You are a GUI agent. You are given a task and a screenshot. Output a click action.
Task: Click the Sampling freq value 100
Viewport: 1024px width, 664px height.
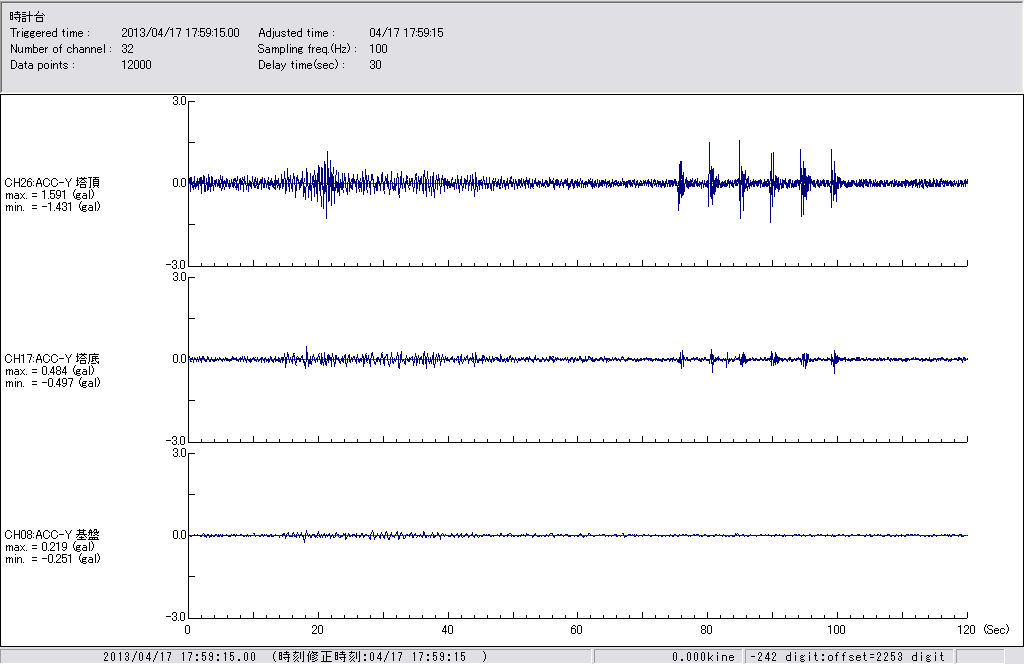[378, 49]
